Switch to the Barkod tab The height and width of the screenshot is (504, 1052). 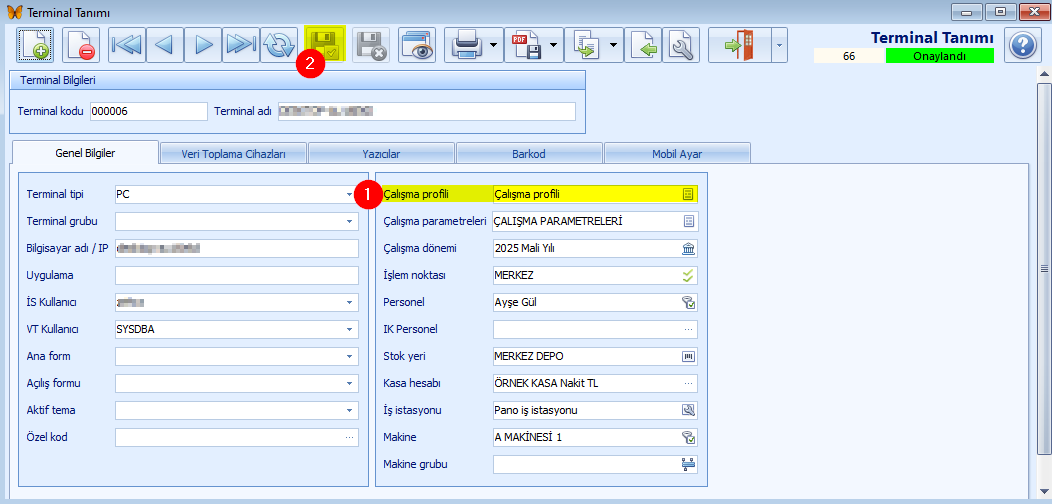529,153
